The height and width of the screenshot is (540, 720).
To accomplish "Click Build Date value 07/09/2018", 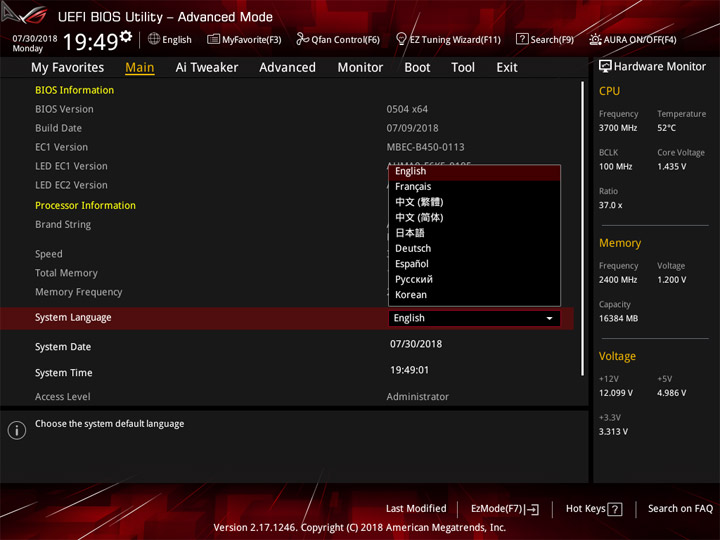I will (412, 128).
